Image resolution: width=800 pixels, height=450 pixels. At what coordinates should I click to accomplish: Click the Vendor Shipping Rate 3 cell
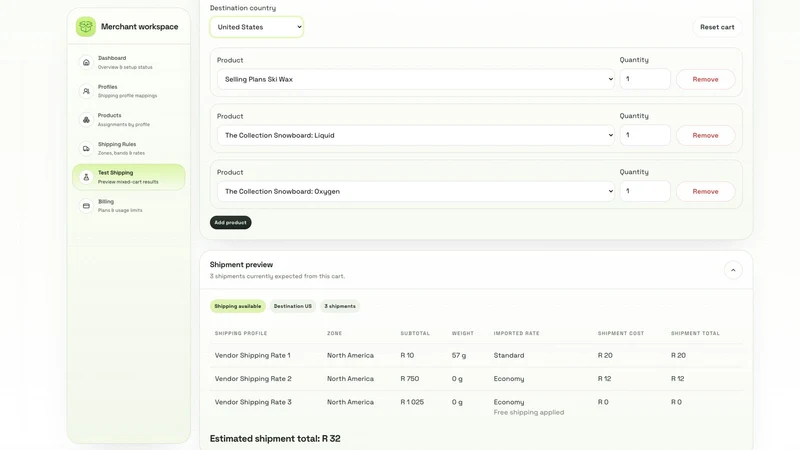[x=253, y=402]
